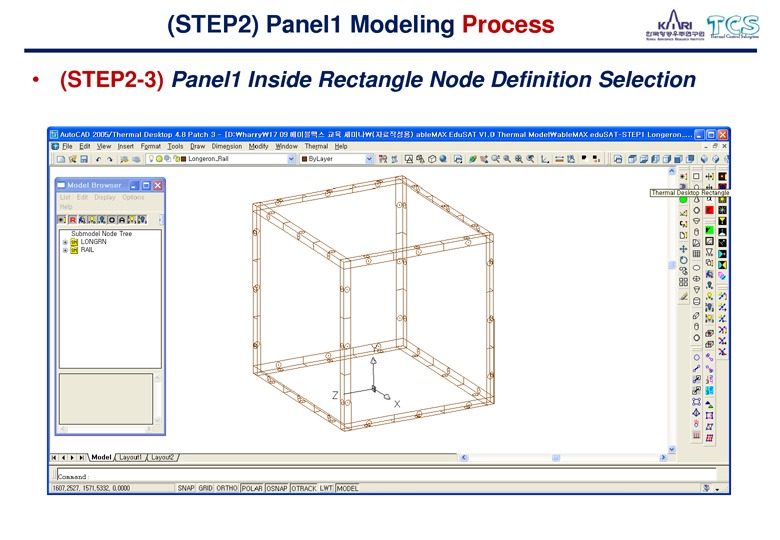Open the Dimension menu
This screenshot has width=780, height=540.
(x=227, y=147)
